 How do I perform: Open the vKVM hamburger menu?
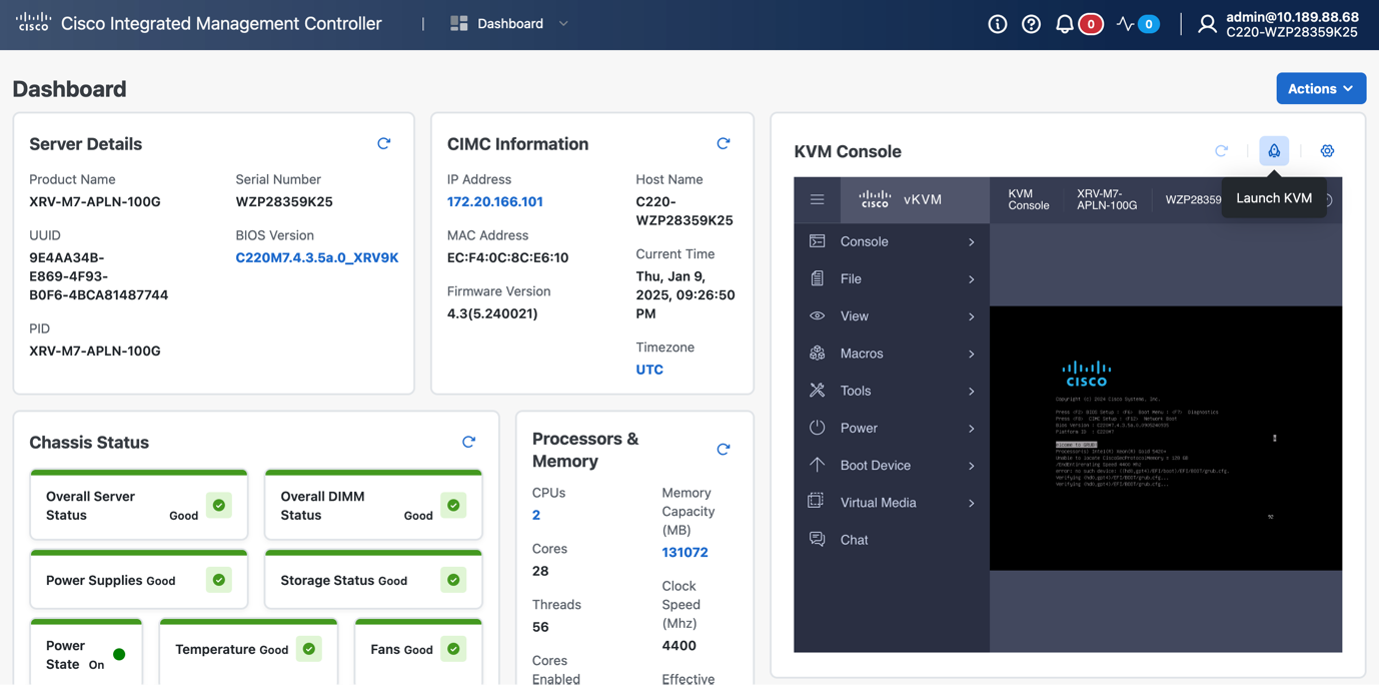click(x=817, y=199)
